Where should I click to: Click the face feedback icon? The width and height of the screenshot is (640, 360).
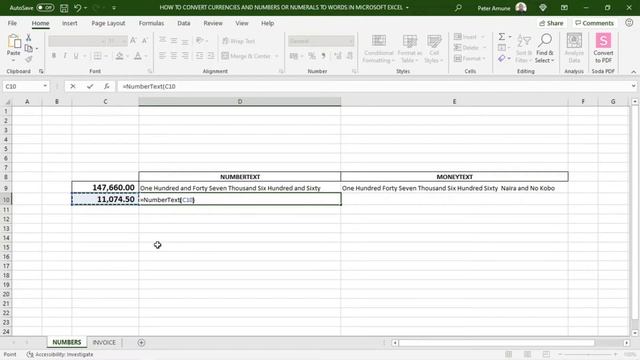tap(629, 23)
